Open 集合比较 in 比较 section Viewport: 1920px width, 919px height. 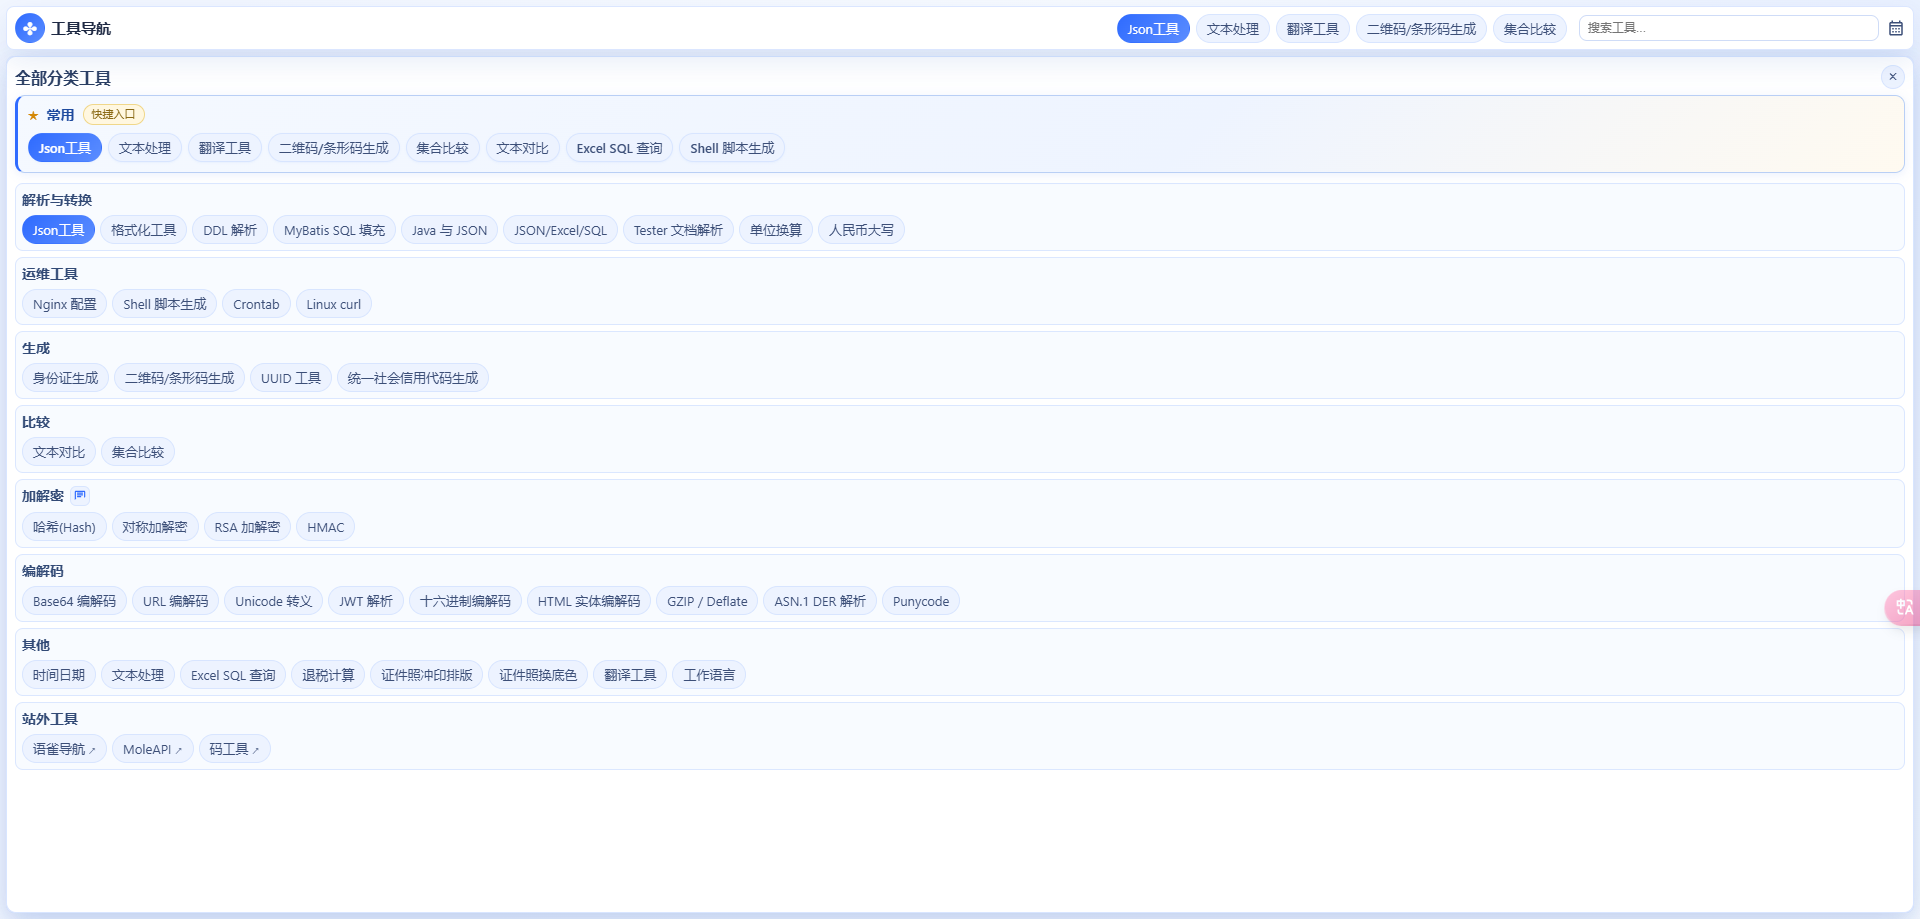click(138, 452)
